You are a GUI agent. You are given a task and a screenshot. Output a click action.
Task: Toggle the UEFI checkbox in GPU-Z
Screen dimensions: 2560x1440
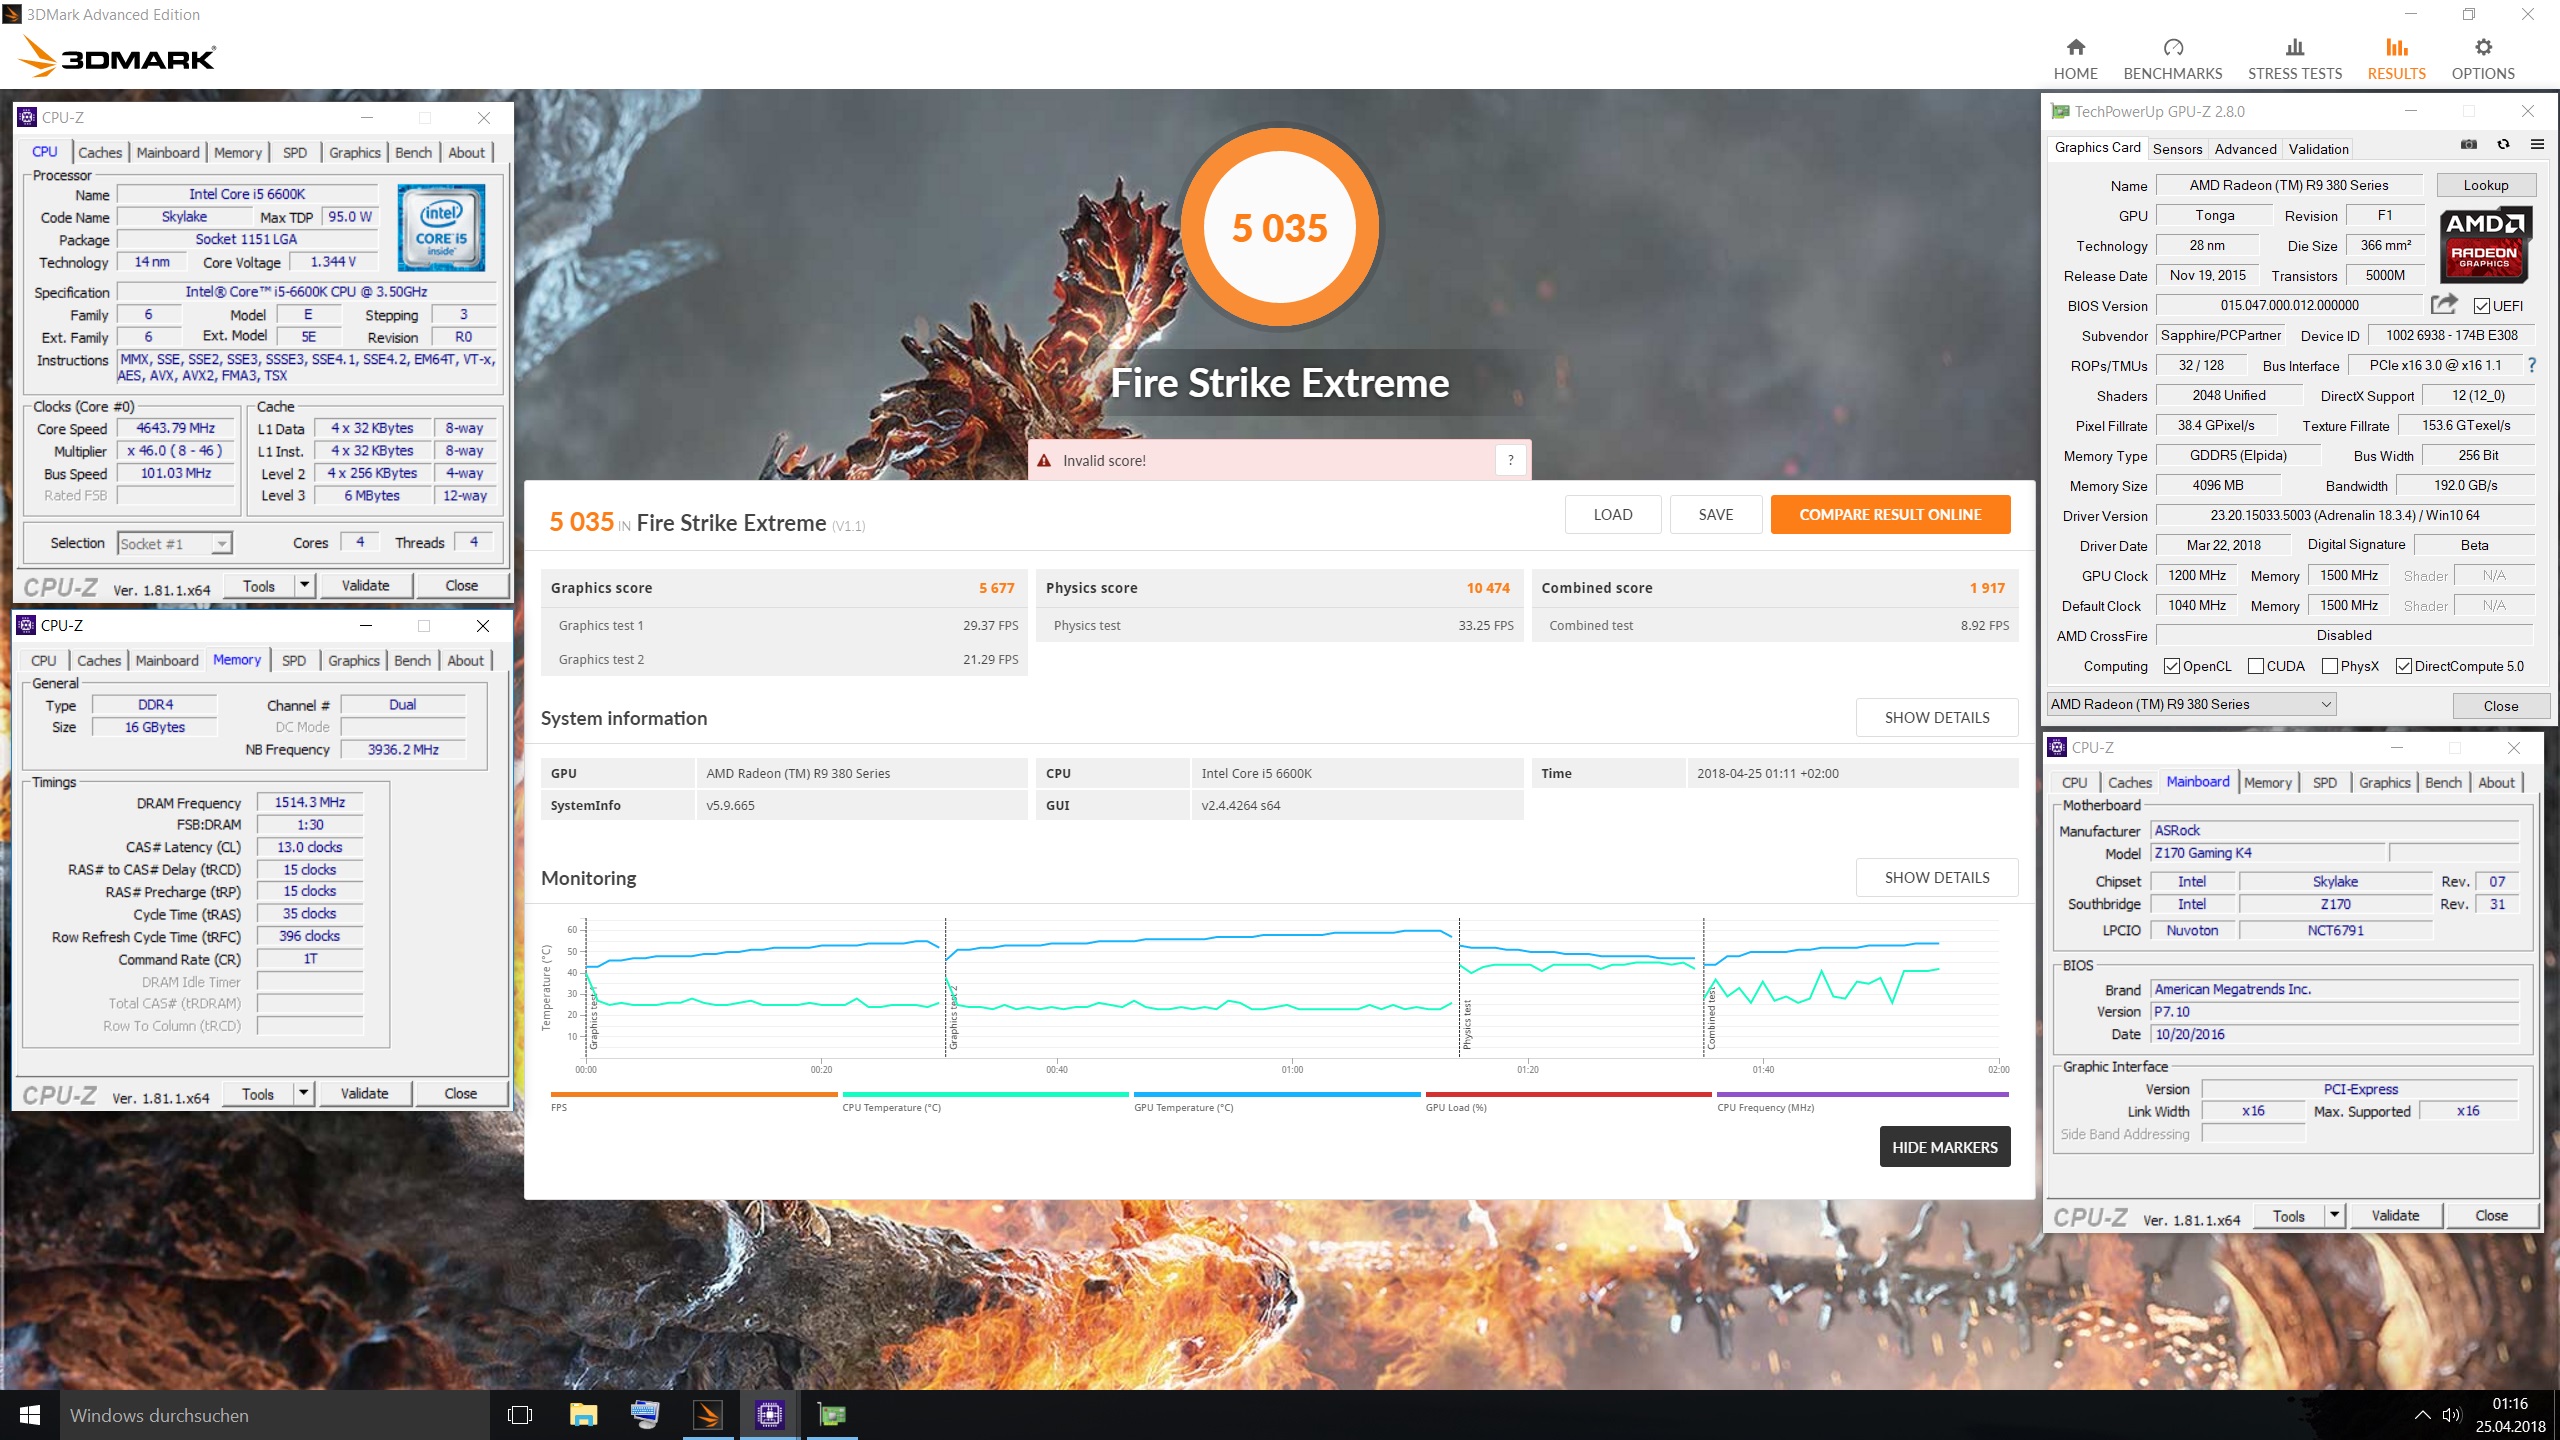click(x=2482, y=306)
